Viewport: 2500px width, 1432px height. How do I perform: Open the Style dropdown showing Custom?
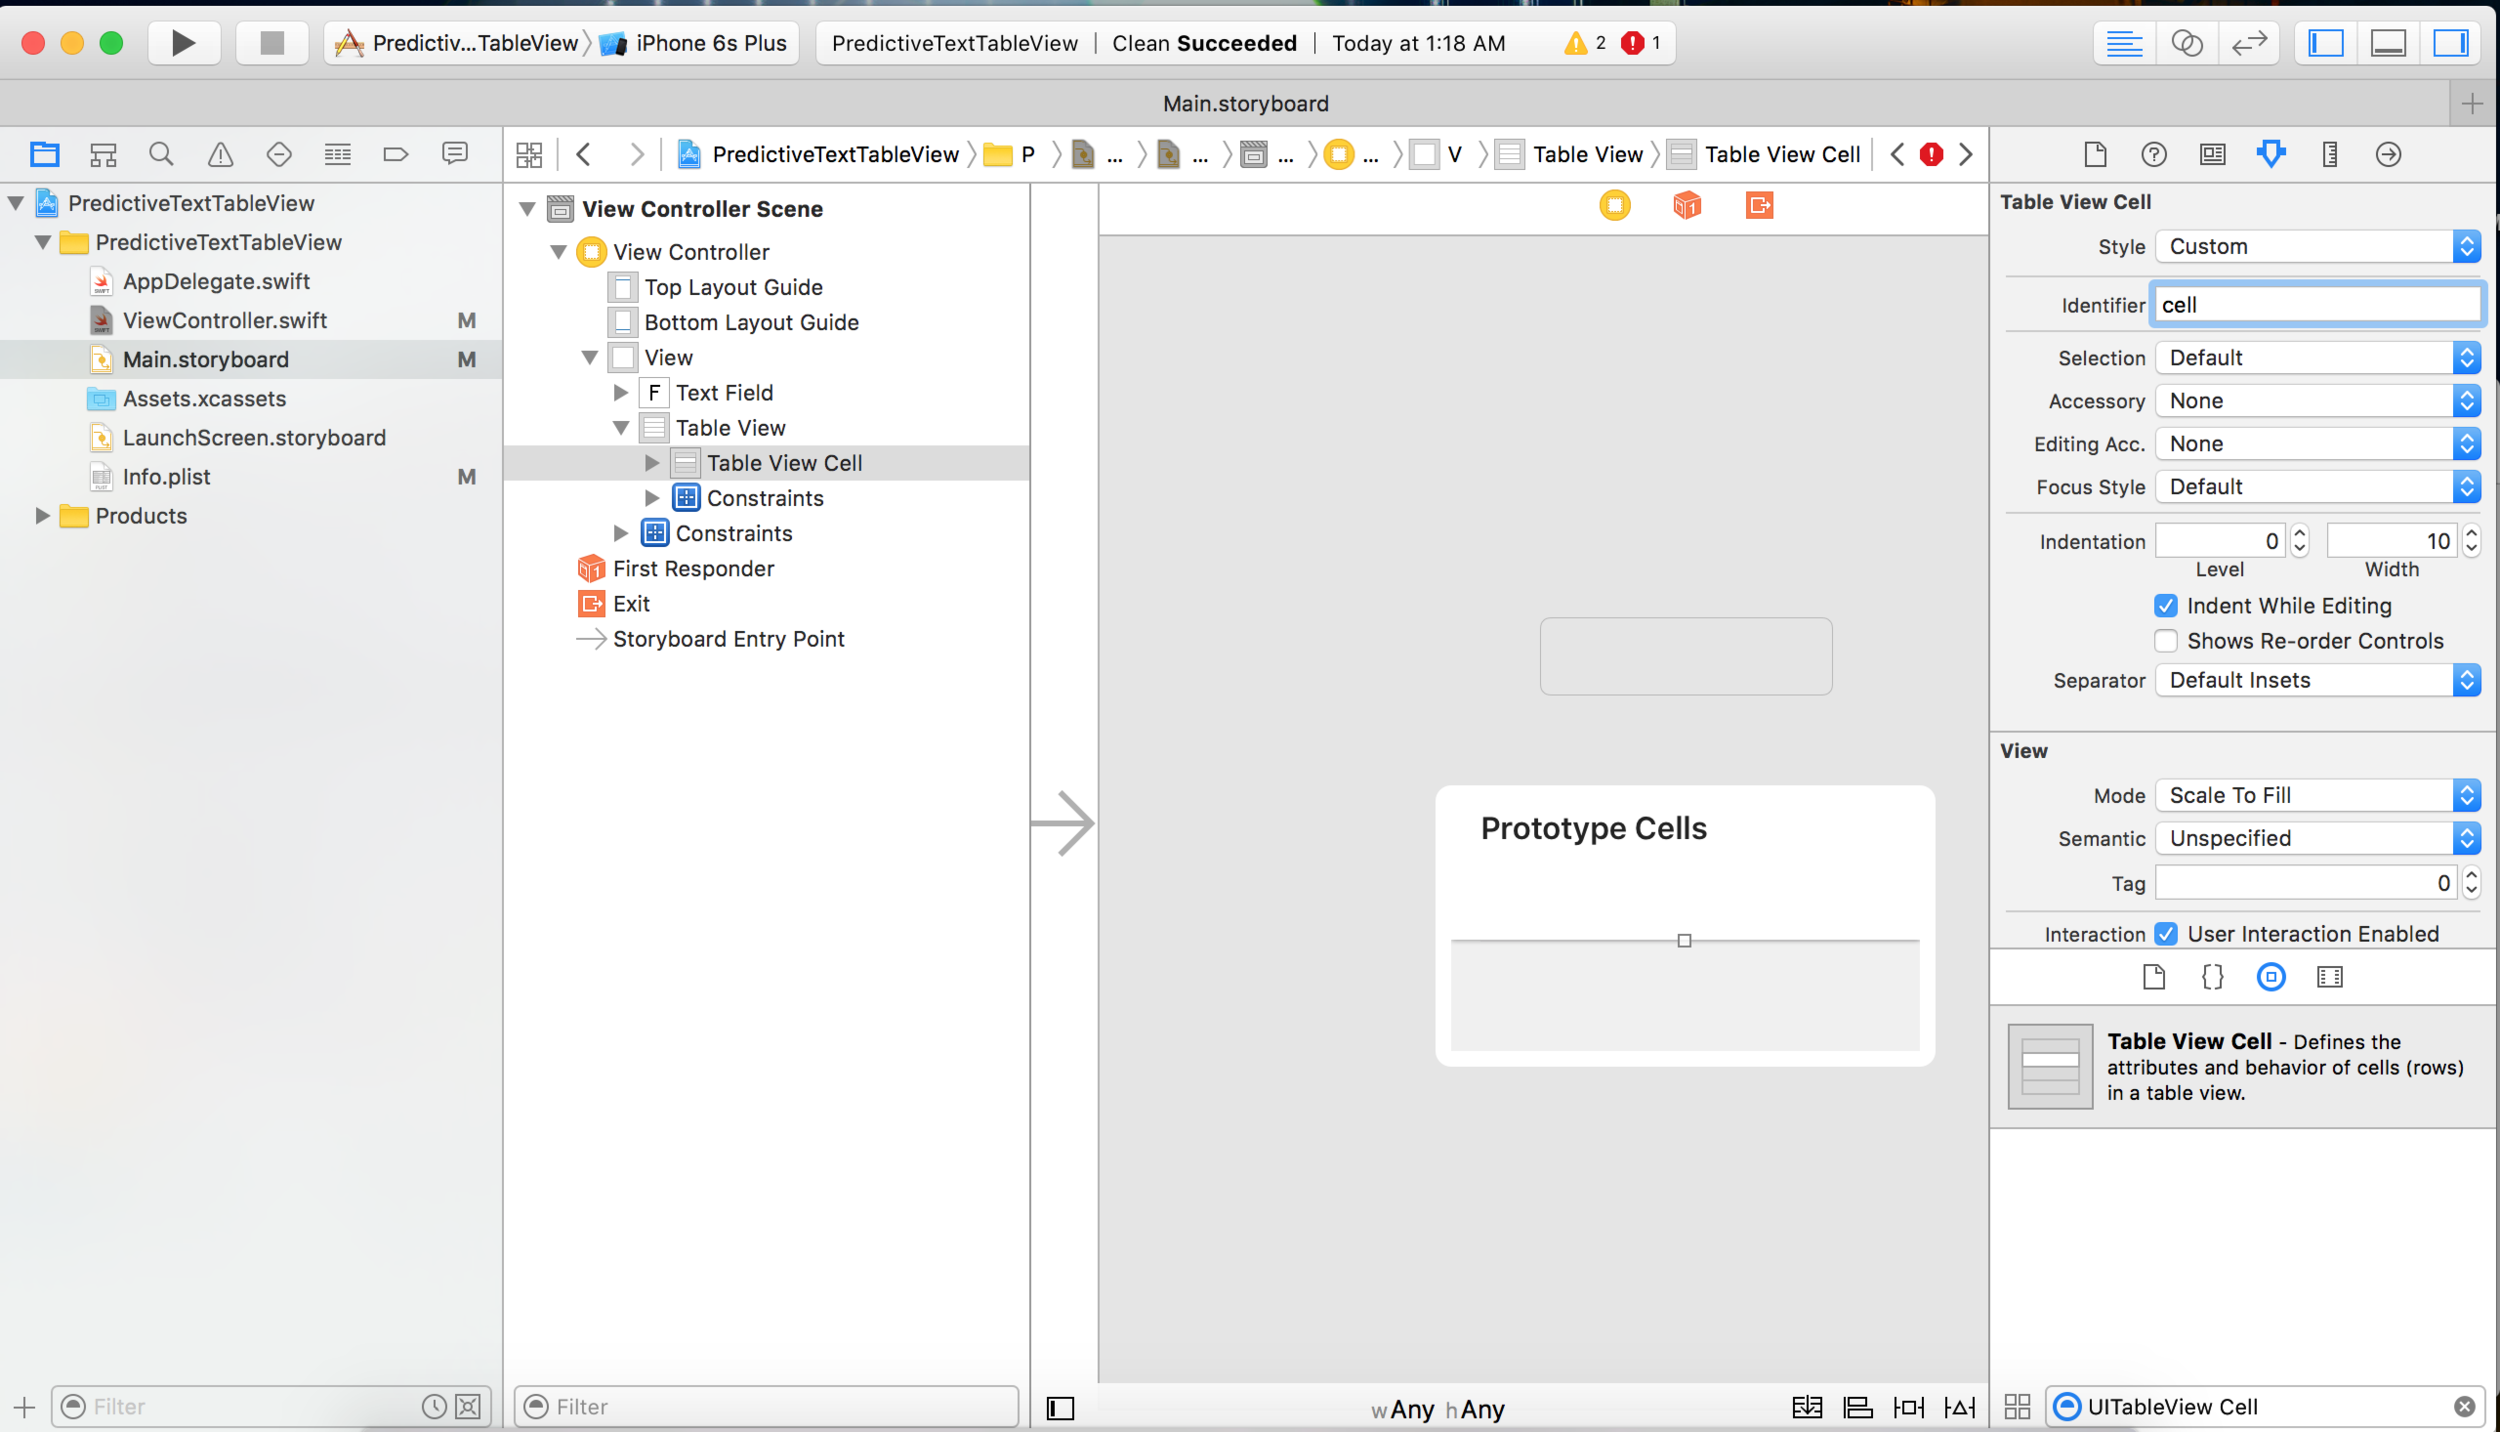tap(2317, 246)
